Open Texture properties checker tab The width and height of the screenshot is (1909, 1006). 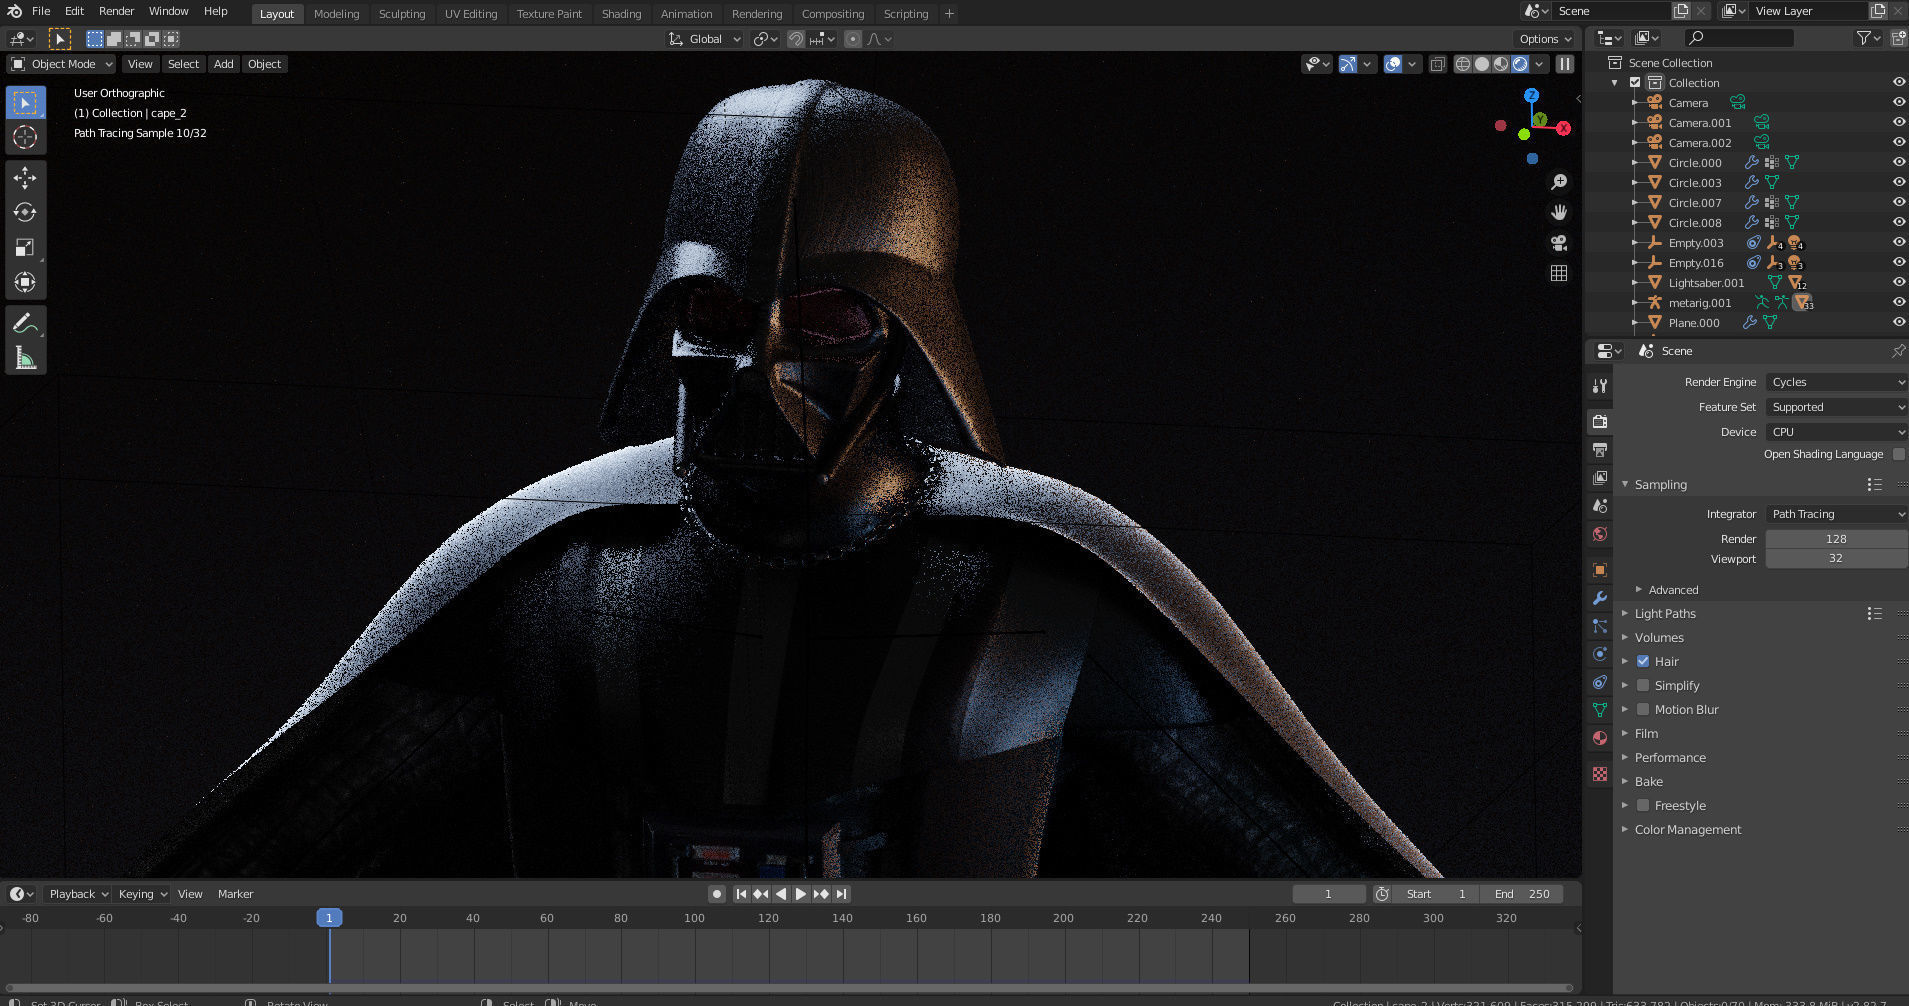(x=1600, y=774)
